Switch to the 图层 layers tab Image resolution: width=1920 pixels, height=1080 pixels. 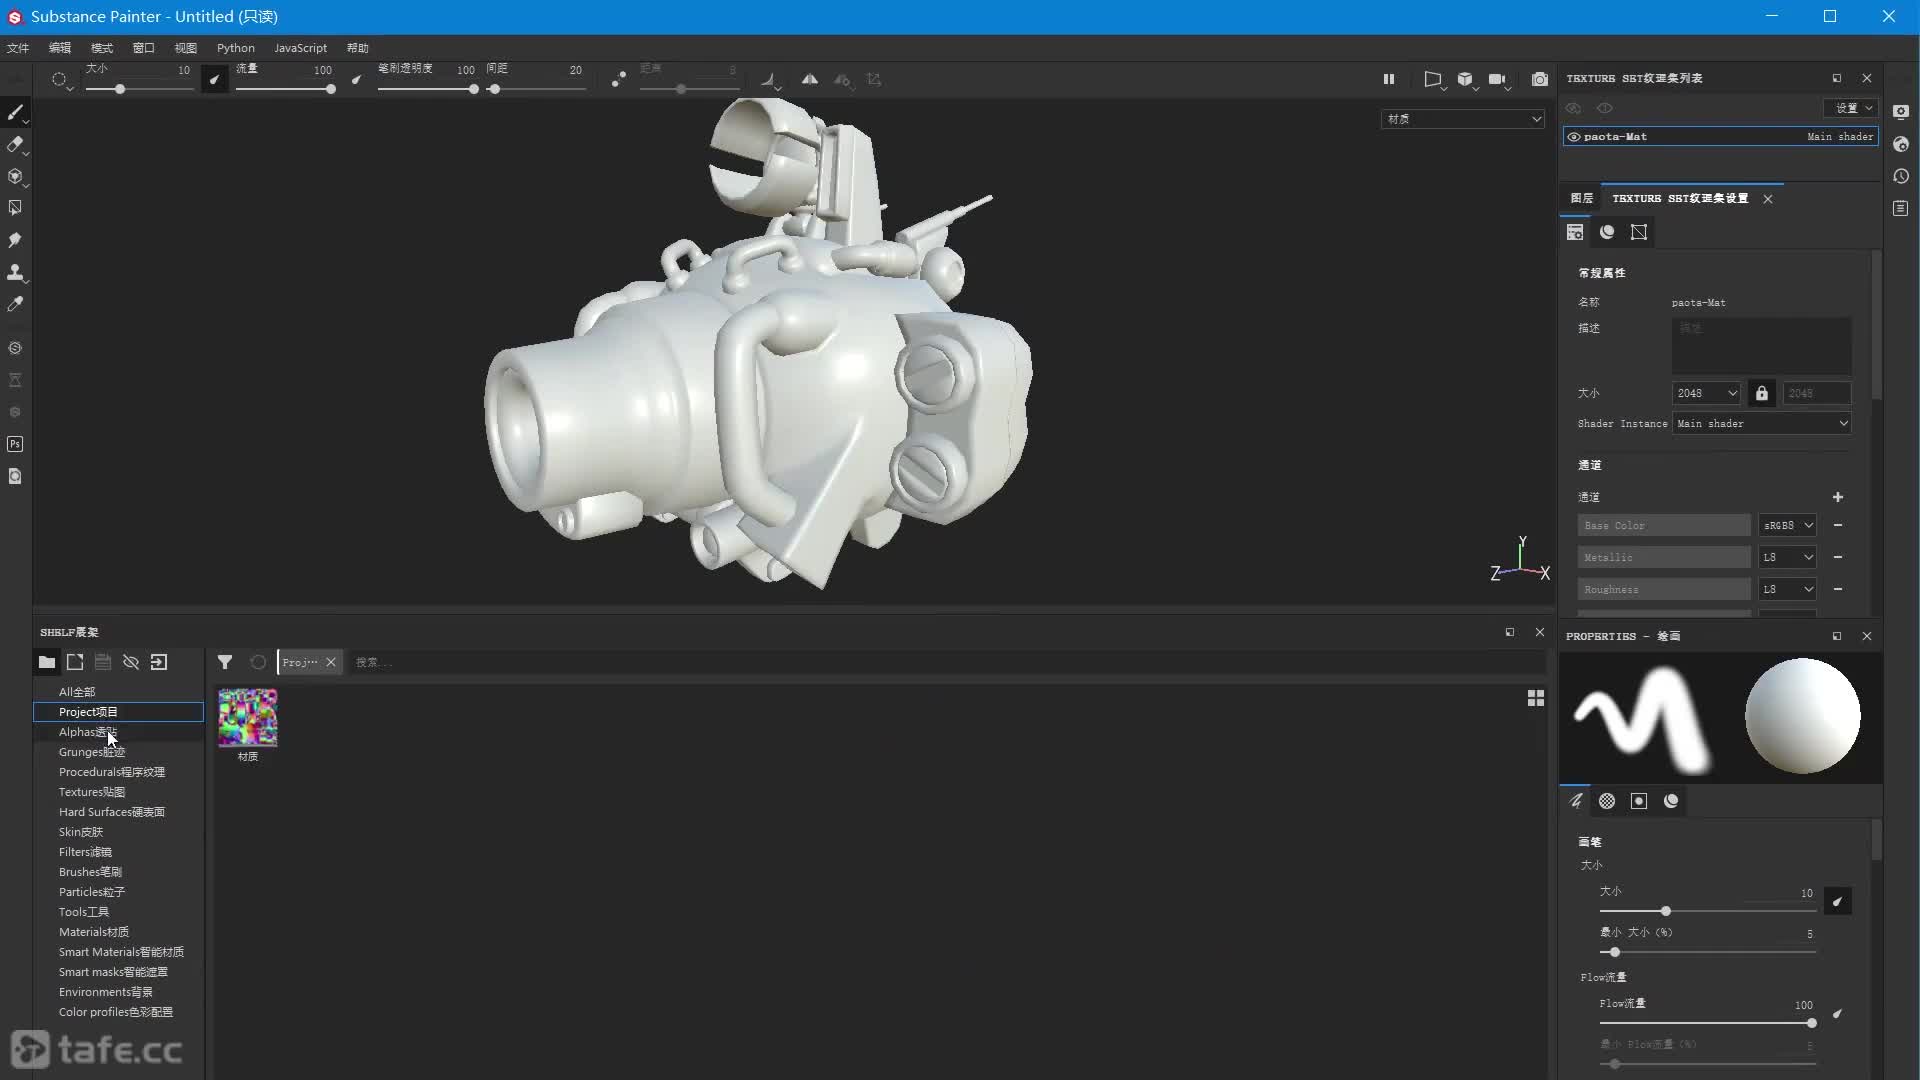click(1581, 198)
